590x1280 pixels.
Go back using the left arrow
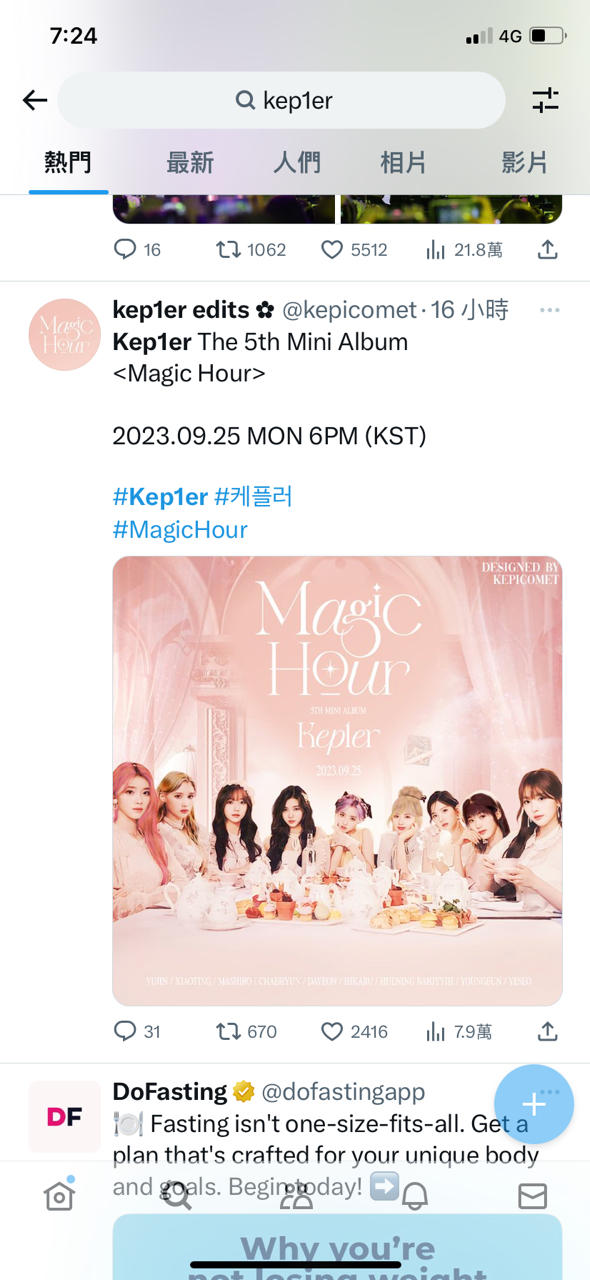click(35, 100)
